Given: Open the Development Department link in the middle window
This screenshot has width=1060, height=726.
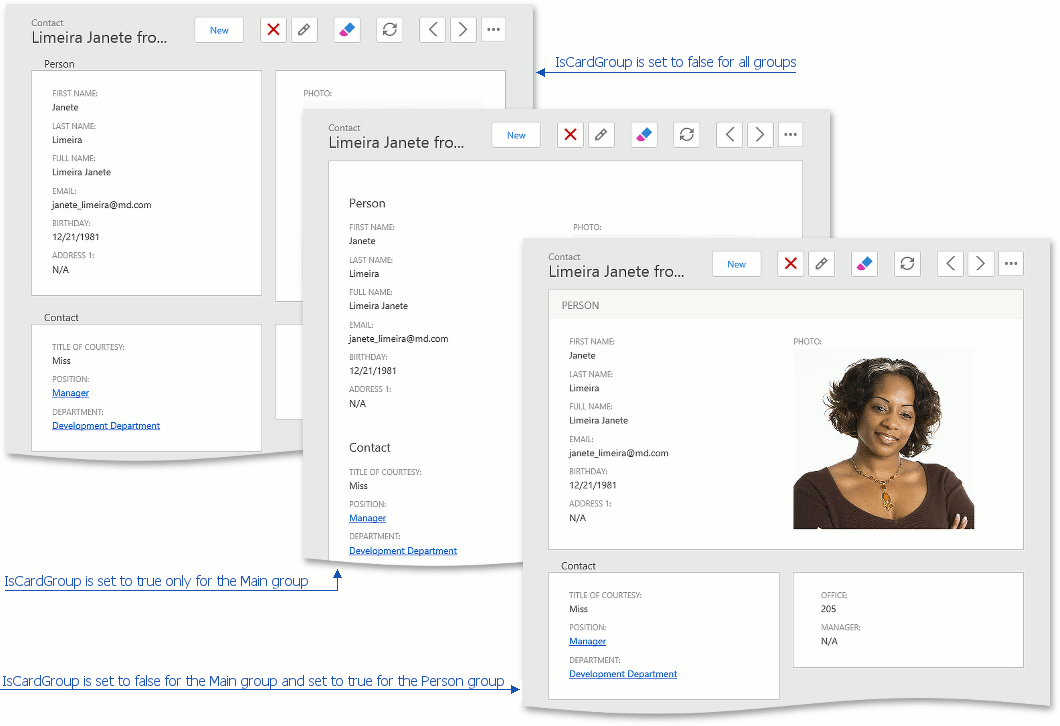Looking at the screenshot, I should pyautogui.click(x=403, y=551).
